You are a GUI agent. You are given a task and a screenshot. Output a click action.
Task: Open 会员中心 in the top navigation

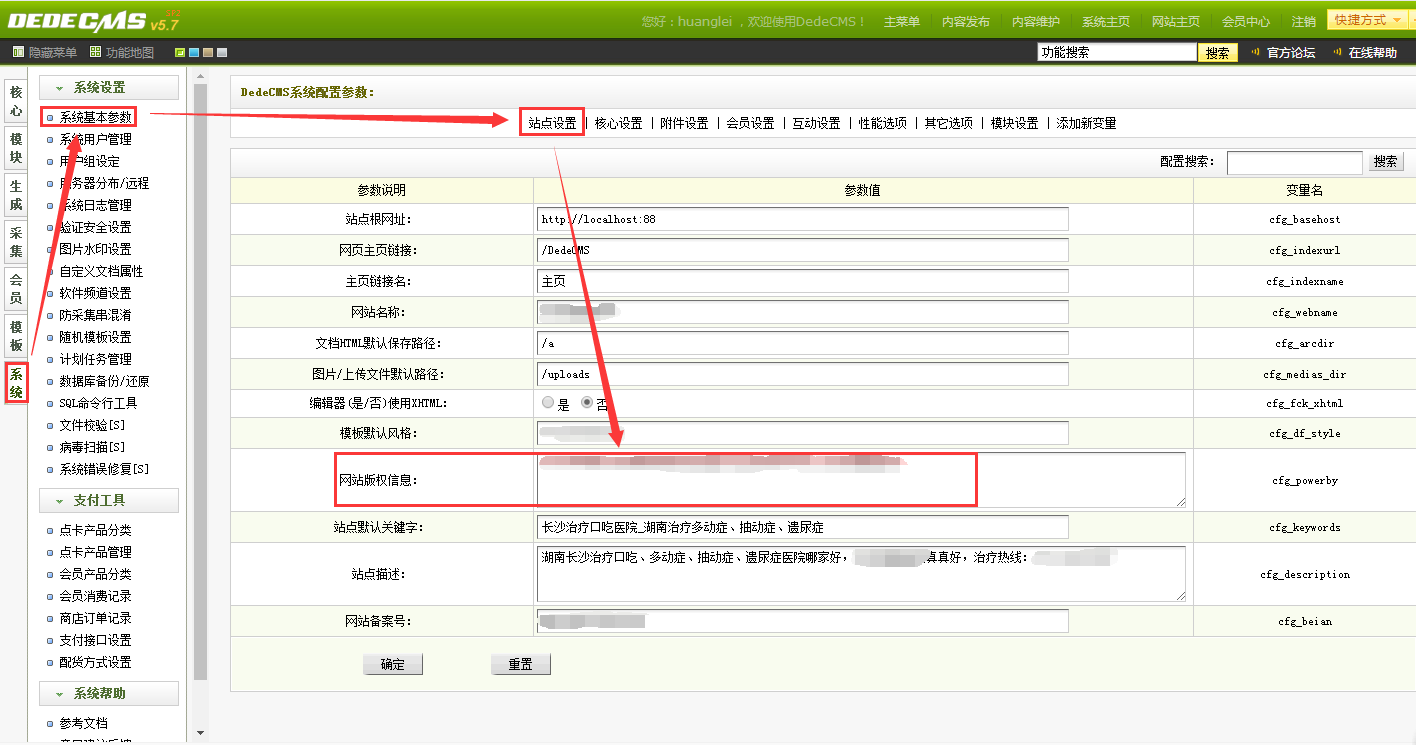click(1246, 21)
